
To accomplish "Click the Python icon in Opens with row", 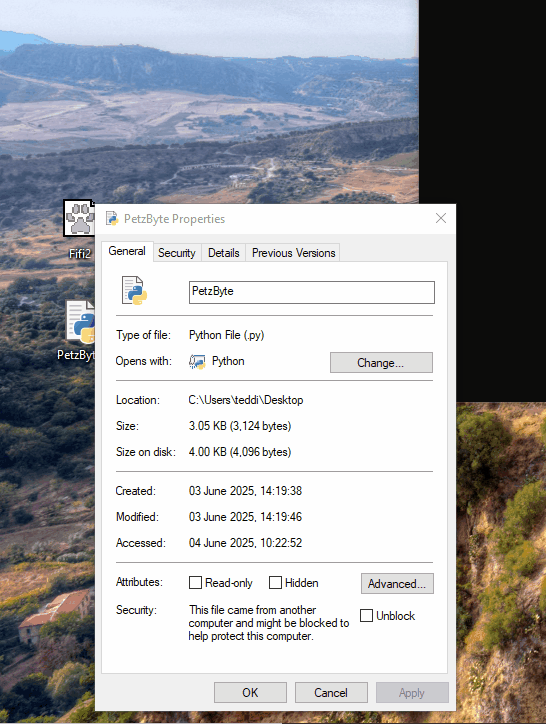I will tap(197, 362).
